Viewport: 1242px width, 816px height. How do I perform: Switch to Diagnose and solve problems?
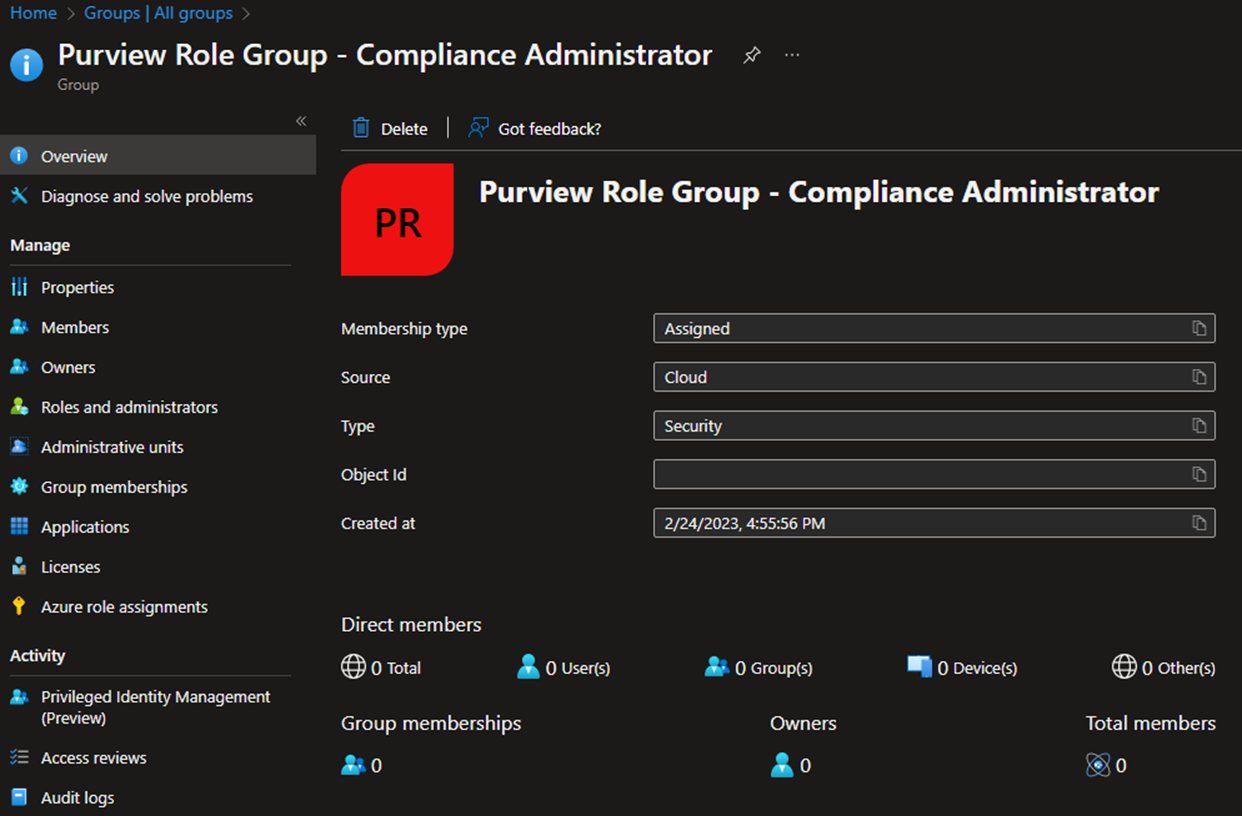tap(146, 196)
